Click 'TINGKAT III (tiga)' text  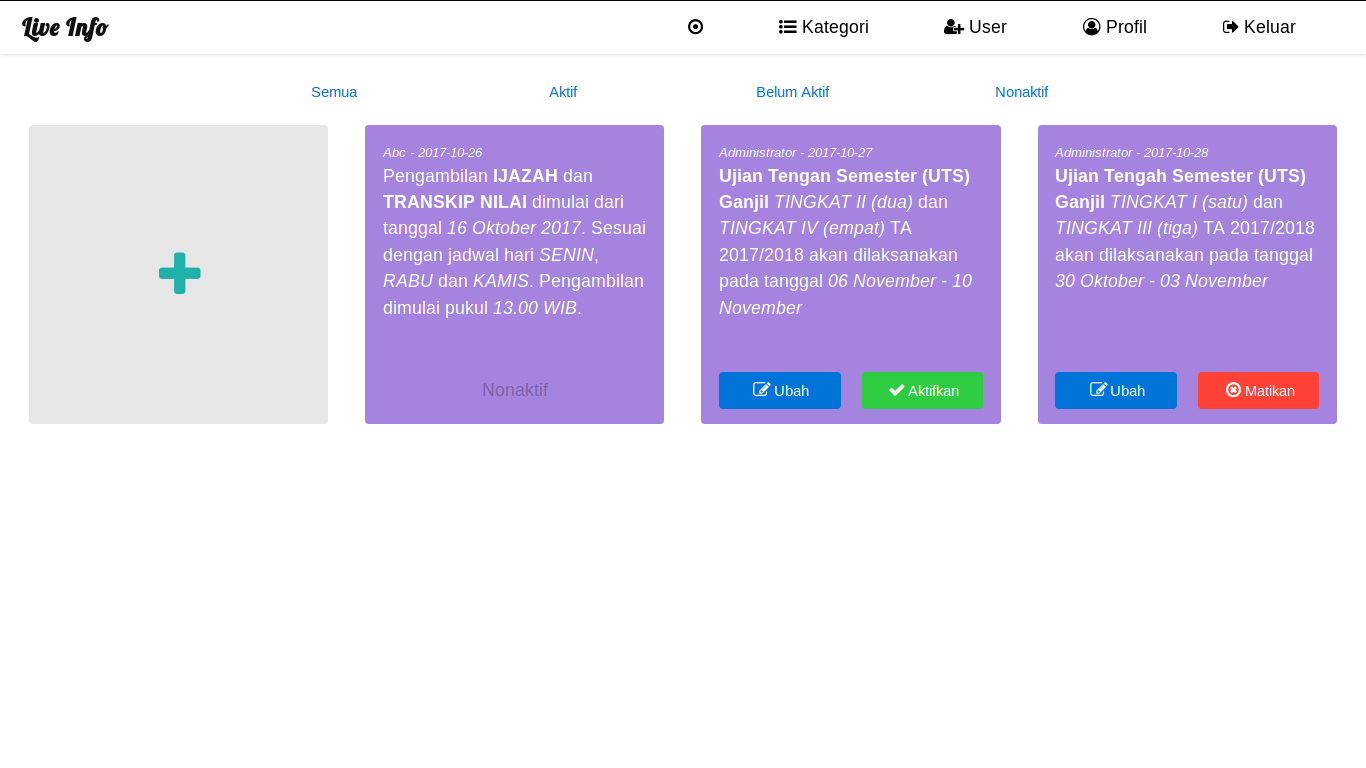(x=1126, y=228)
